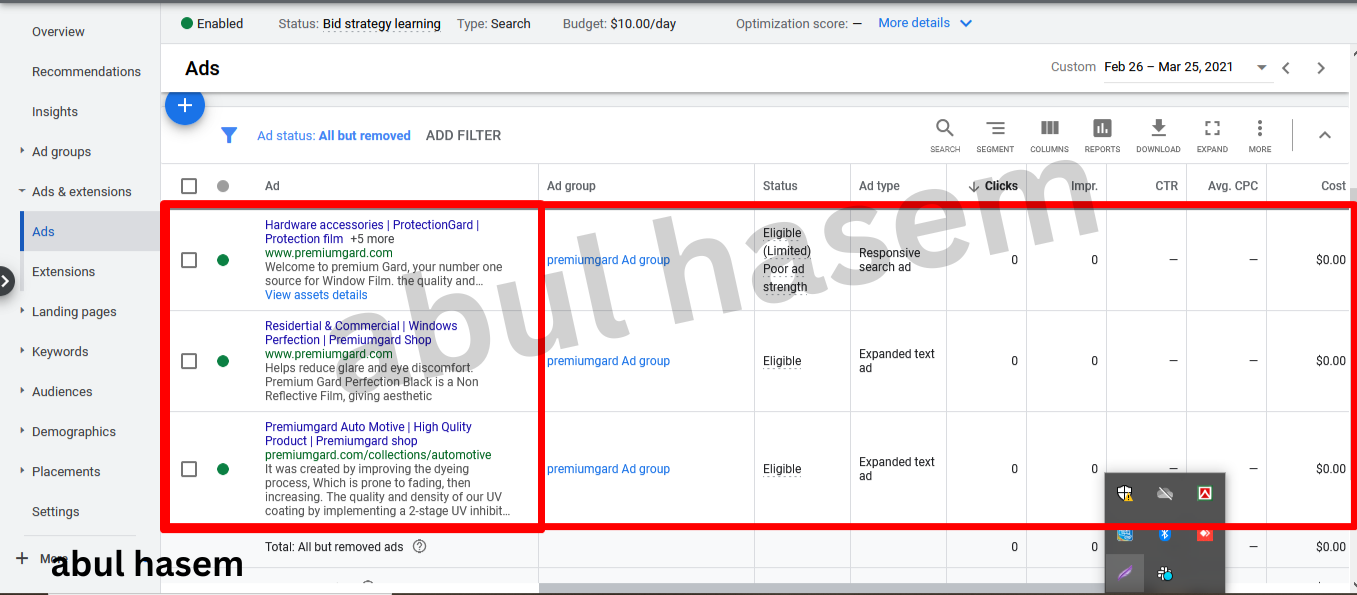Open Settings in the sidebar
1357x595 pixels.
(55, 512)
